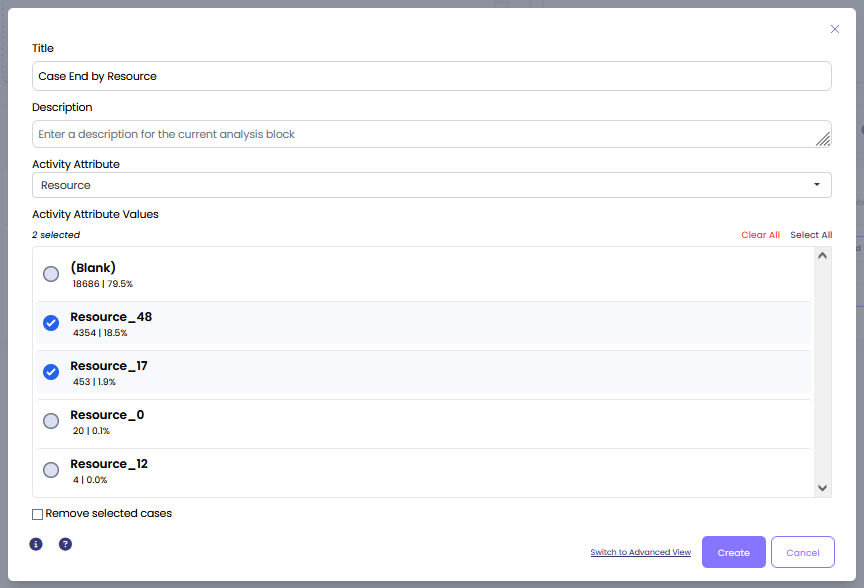The height and width of the screenshot is (588, 864).
Task: Select the (Blank) attribute value
Action: [x=51, y=274]
